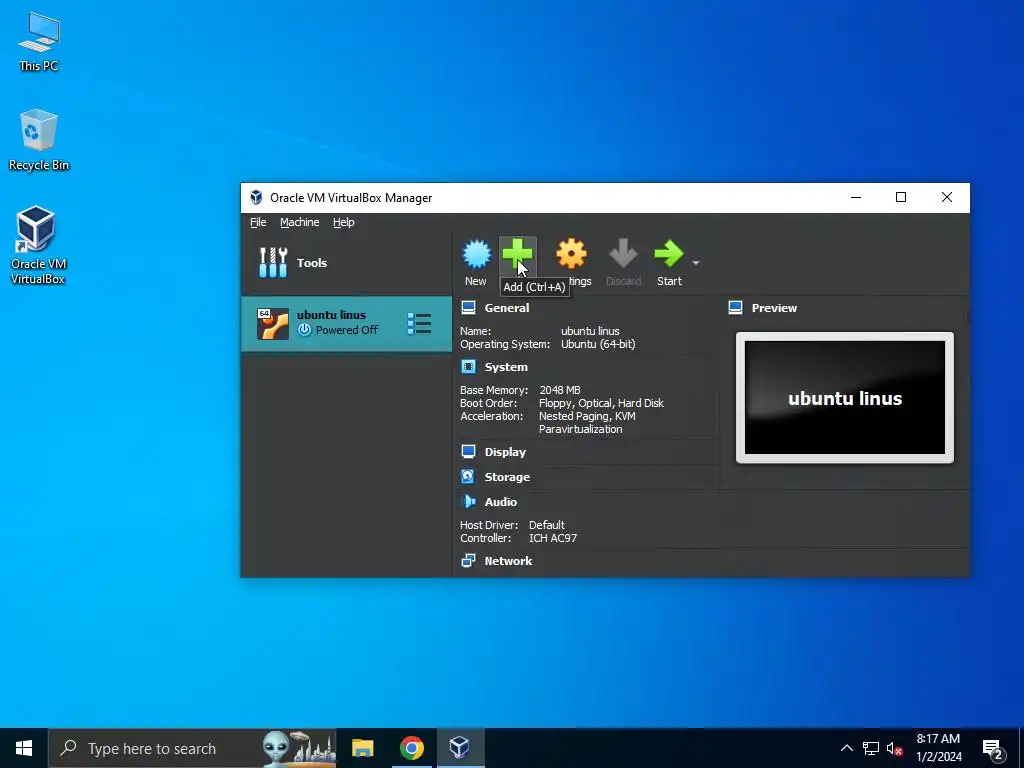This screenshot has width=1024, height=768.
Task: Click the Network section icon
Action: point(468,560)
